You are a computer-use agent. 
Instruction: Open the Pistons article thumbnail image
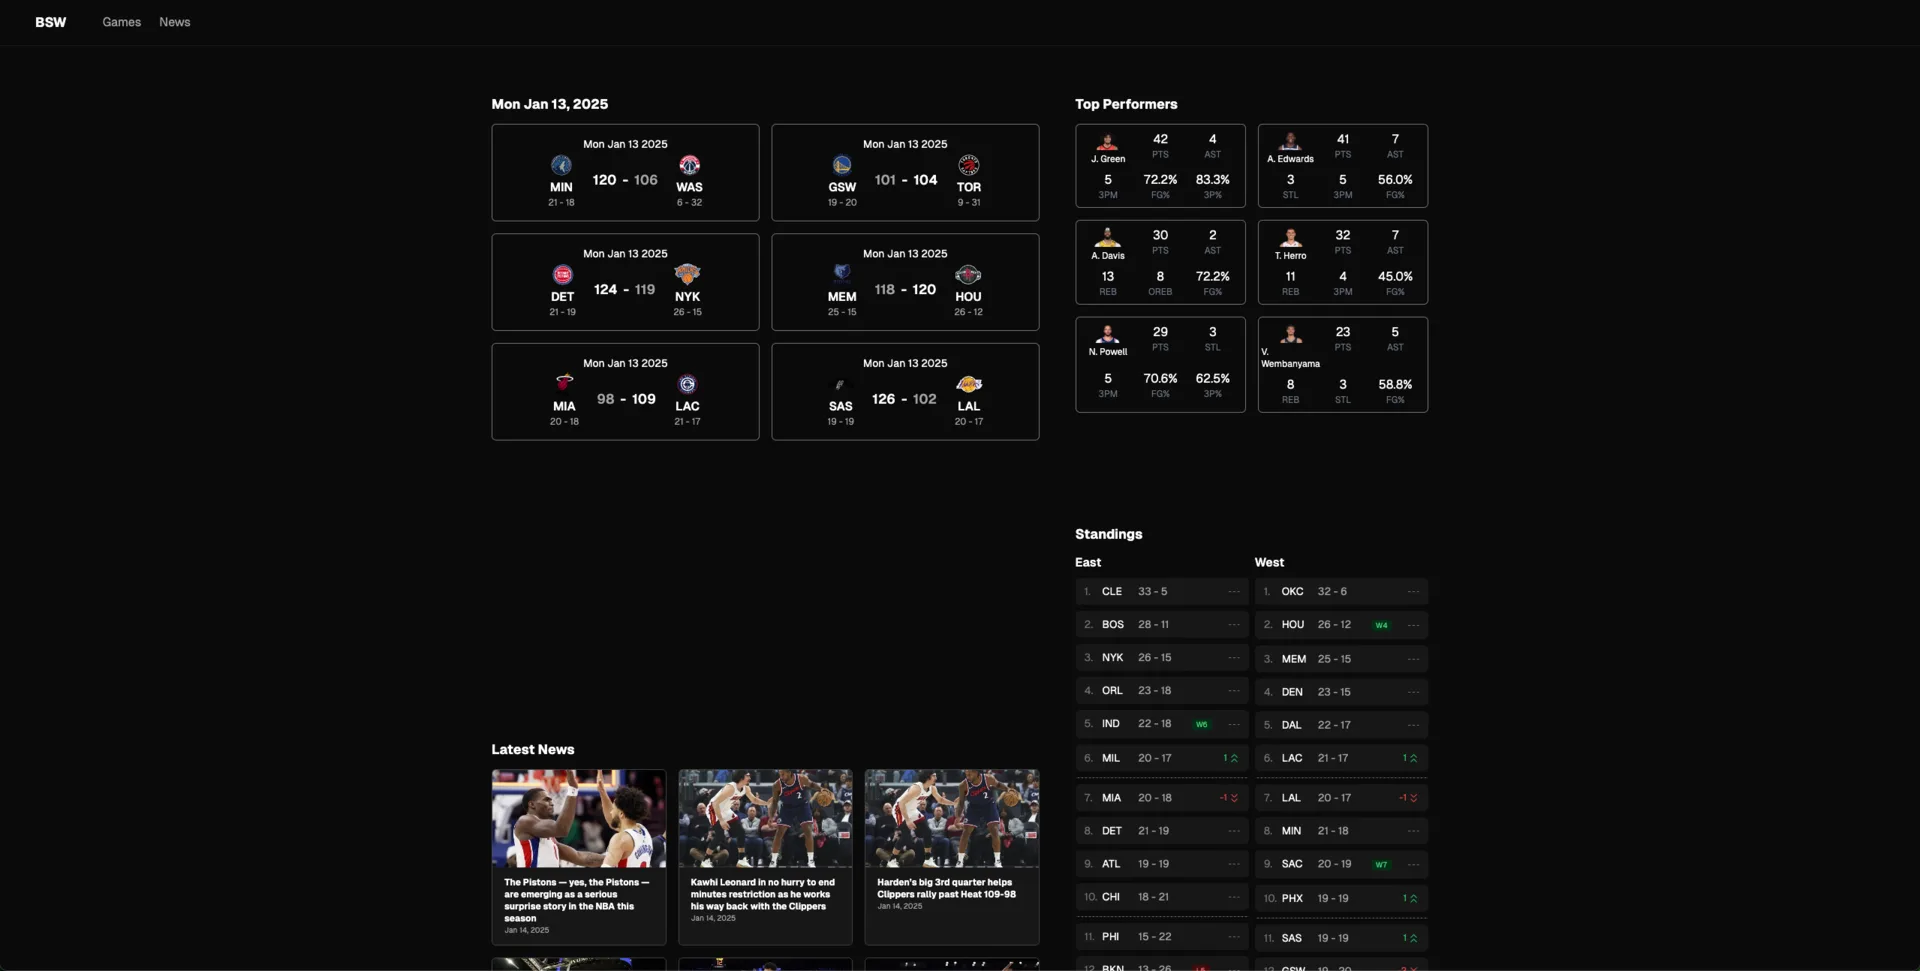click(578, 818)
